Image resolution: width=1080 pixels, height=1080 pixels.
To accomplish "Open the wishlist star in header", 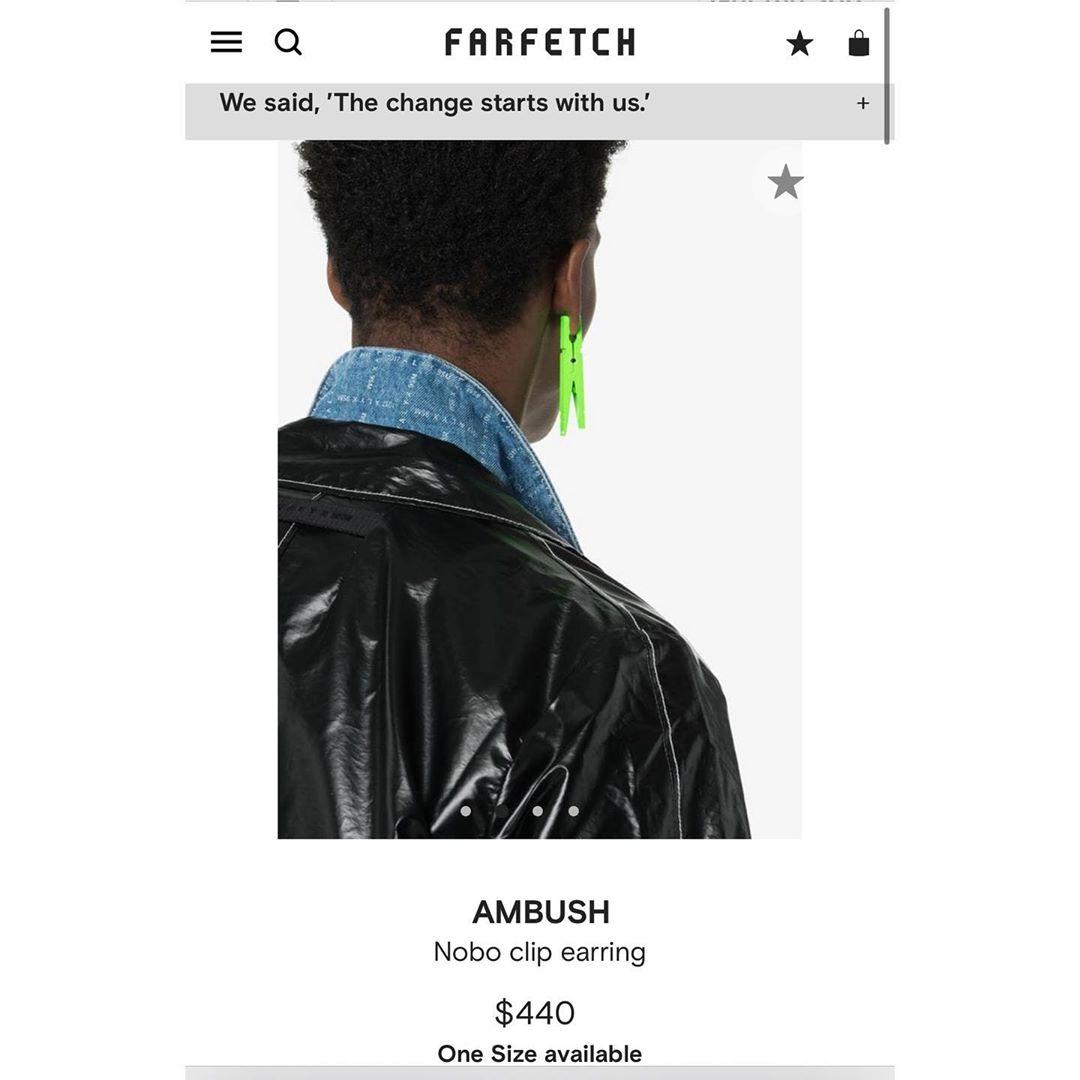I will [799, 43].
